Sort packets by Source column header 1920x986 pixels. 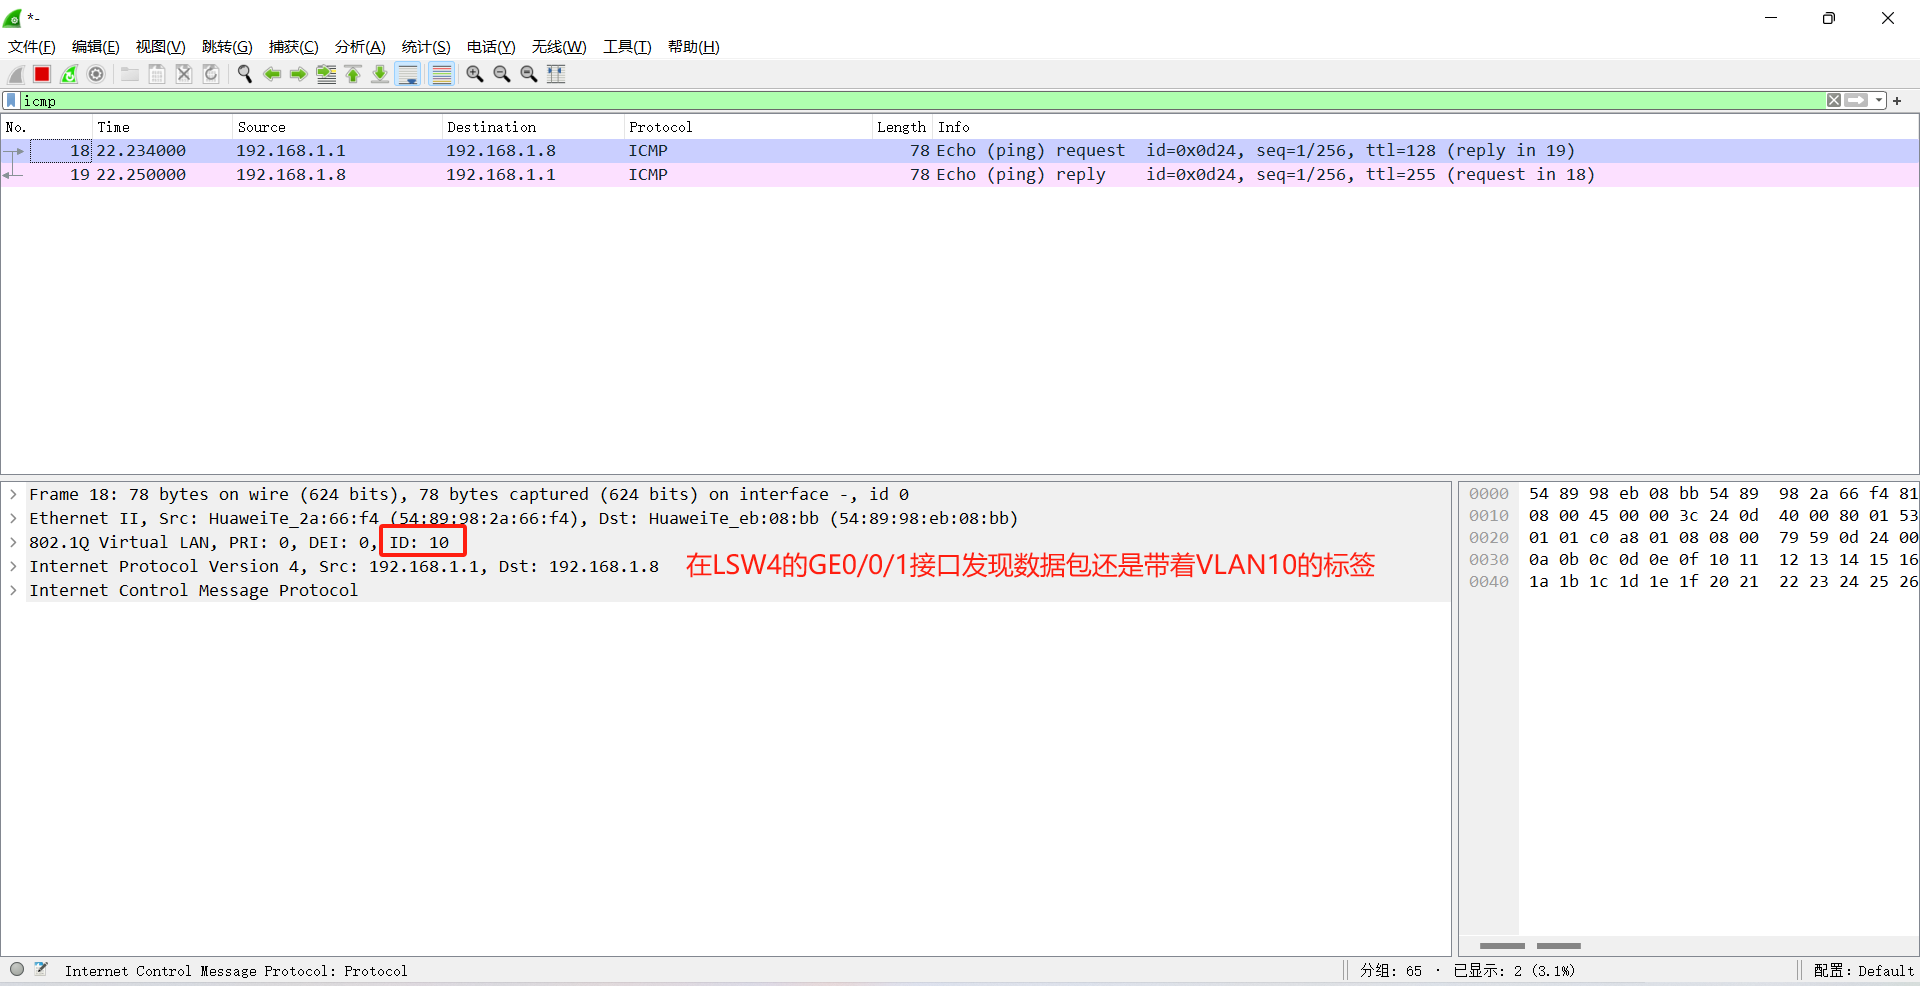(338, 127)
